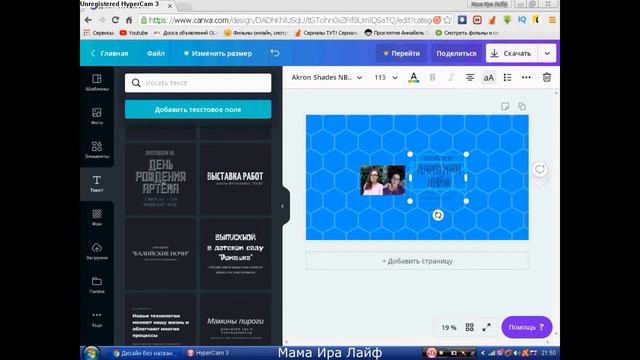Delete the selected element with trash icon

(x=547, y=78)
